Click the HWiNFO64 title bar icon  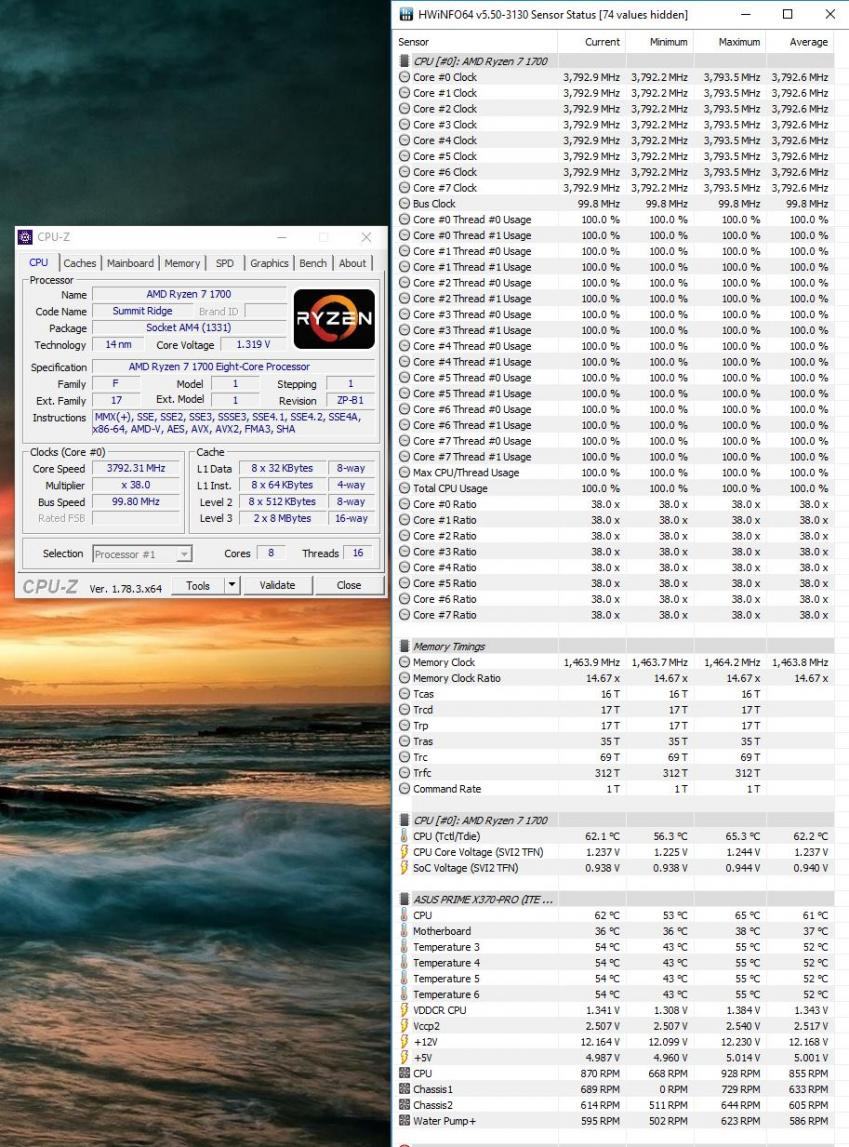pos(406,14)
